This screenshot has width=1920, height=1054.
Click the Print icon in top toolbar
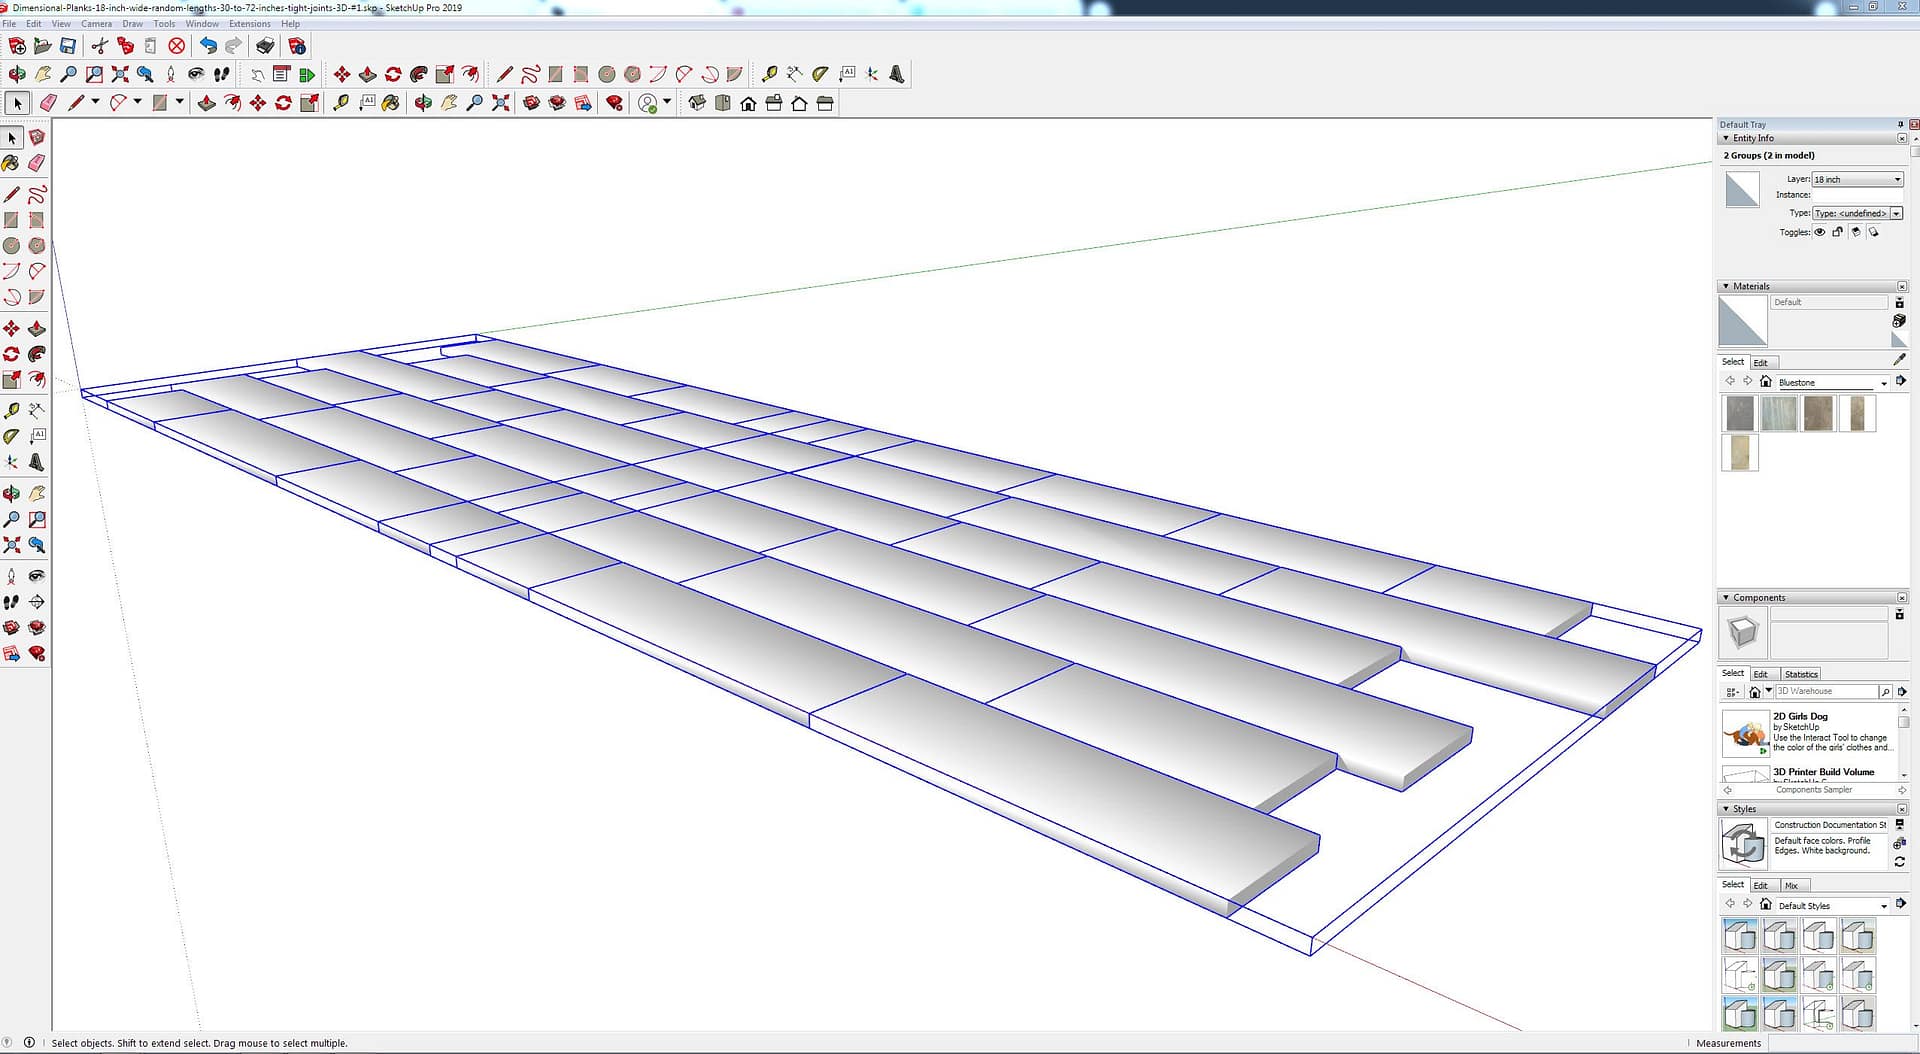265,46
